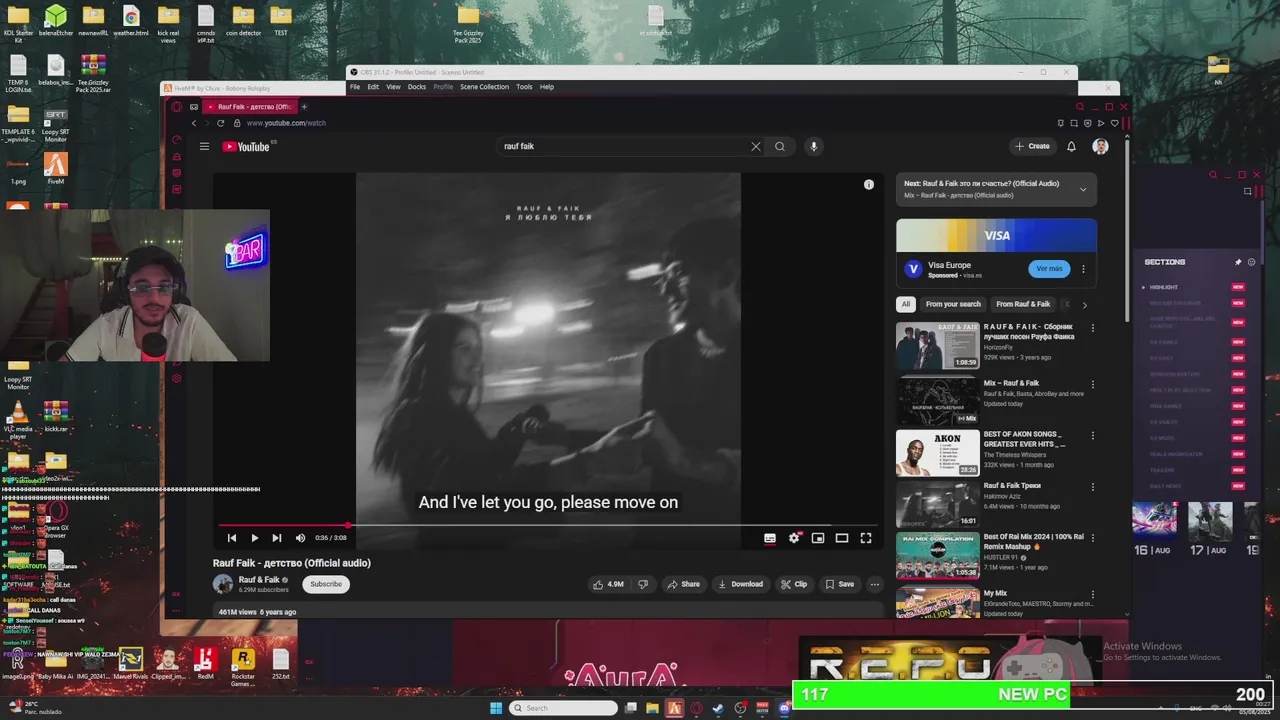Screen dimensions: 1280x720
Task: Go to the previous video
Action: pyautogui.click(x=232, y=538)
